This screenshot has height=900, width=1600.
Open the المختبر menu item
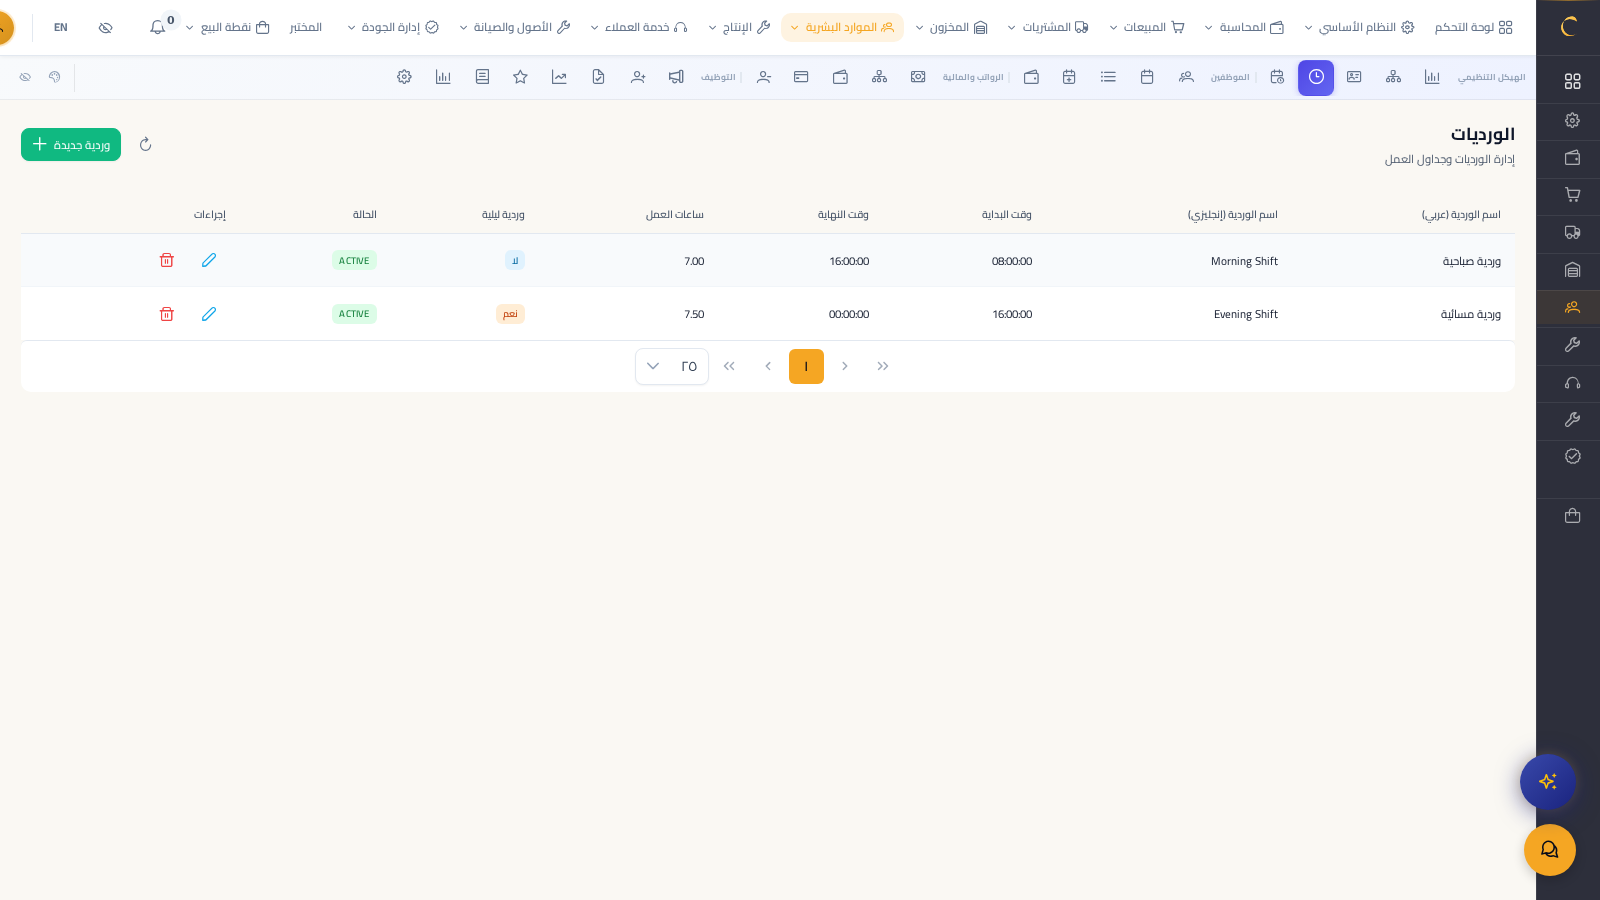(x=306, y=27)
